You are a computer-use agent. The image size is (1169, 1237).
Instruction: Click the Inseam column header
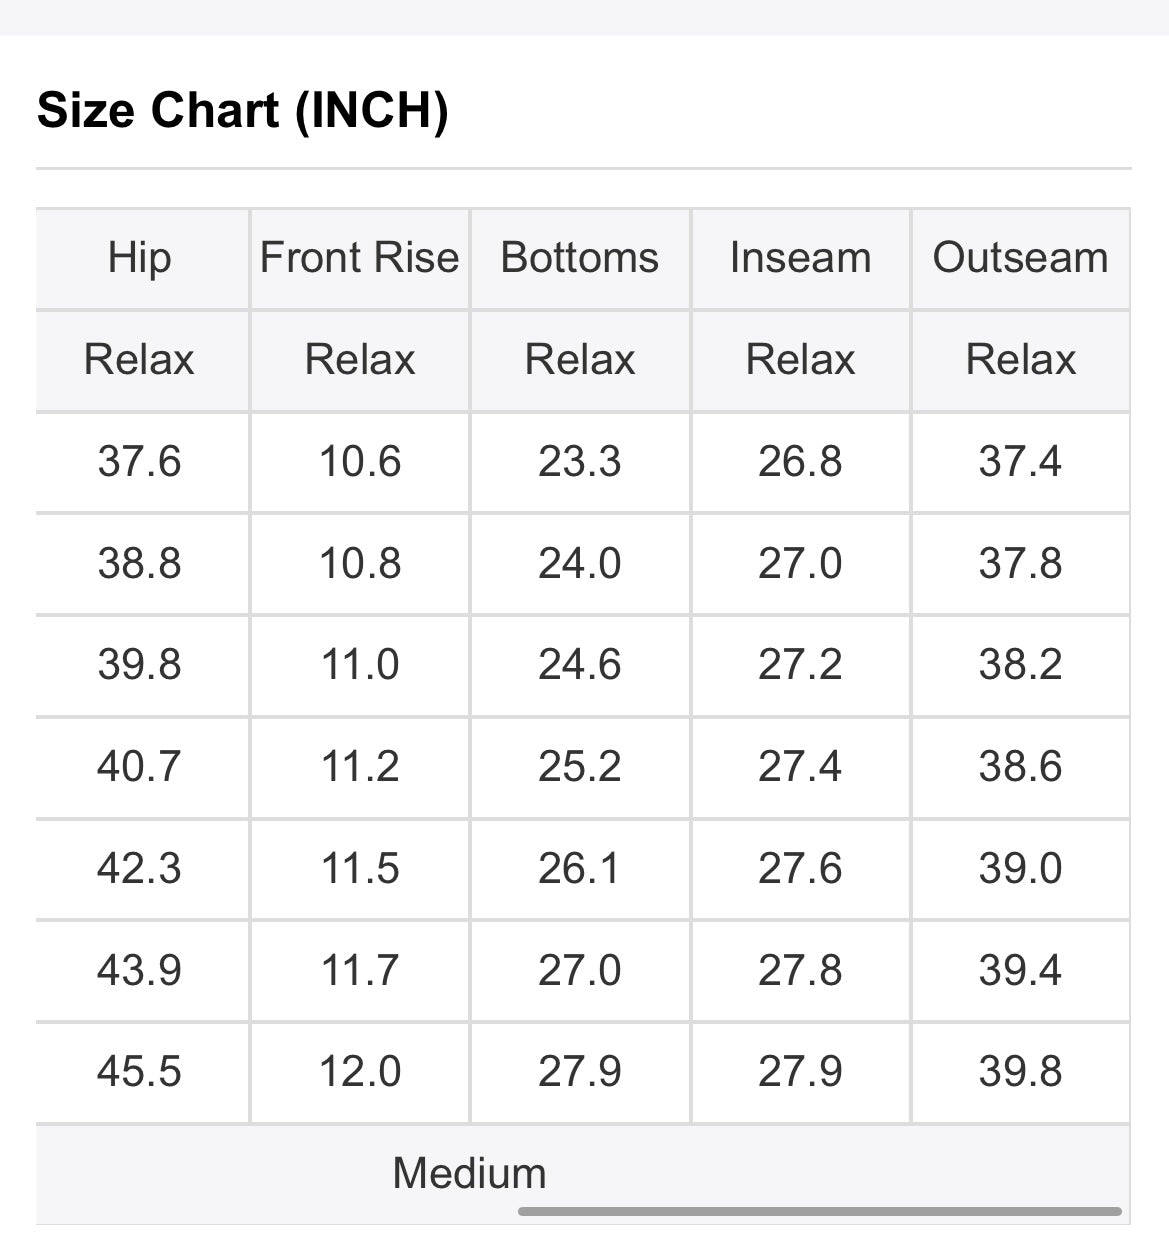pos(801,258)
